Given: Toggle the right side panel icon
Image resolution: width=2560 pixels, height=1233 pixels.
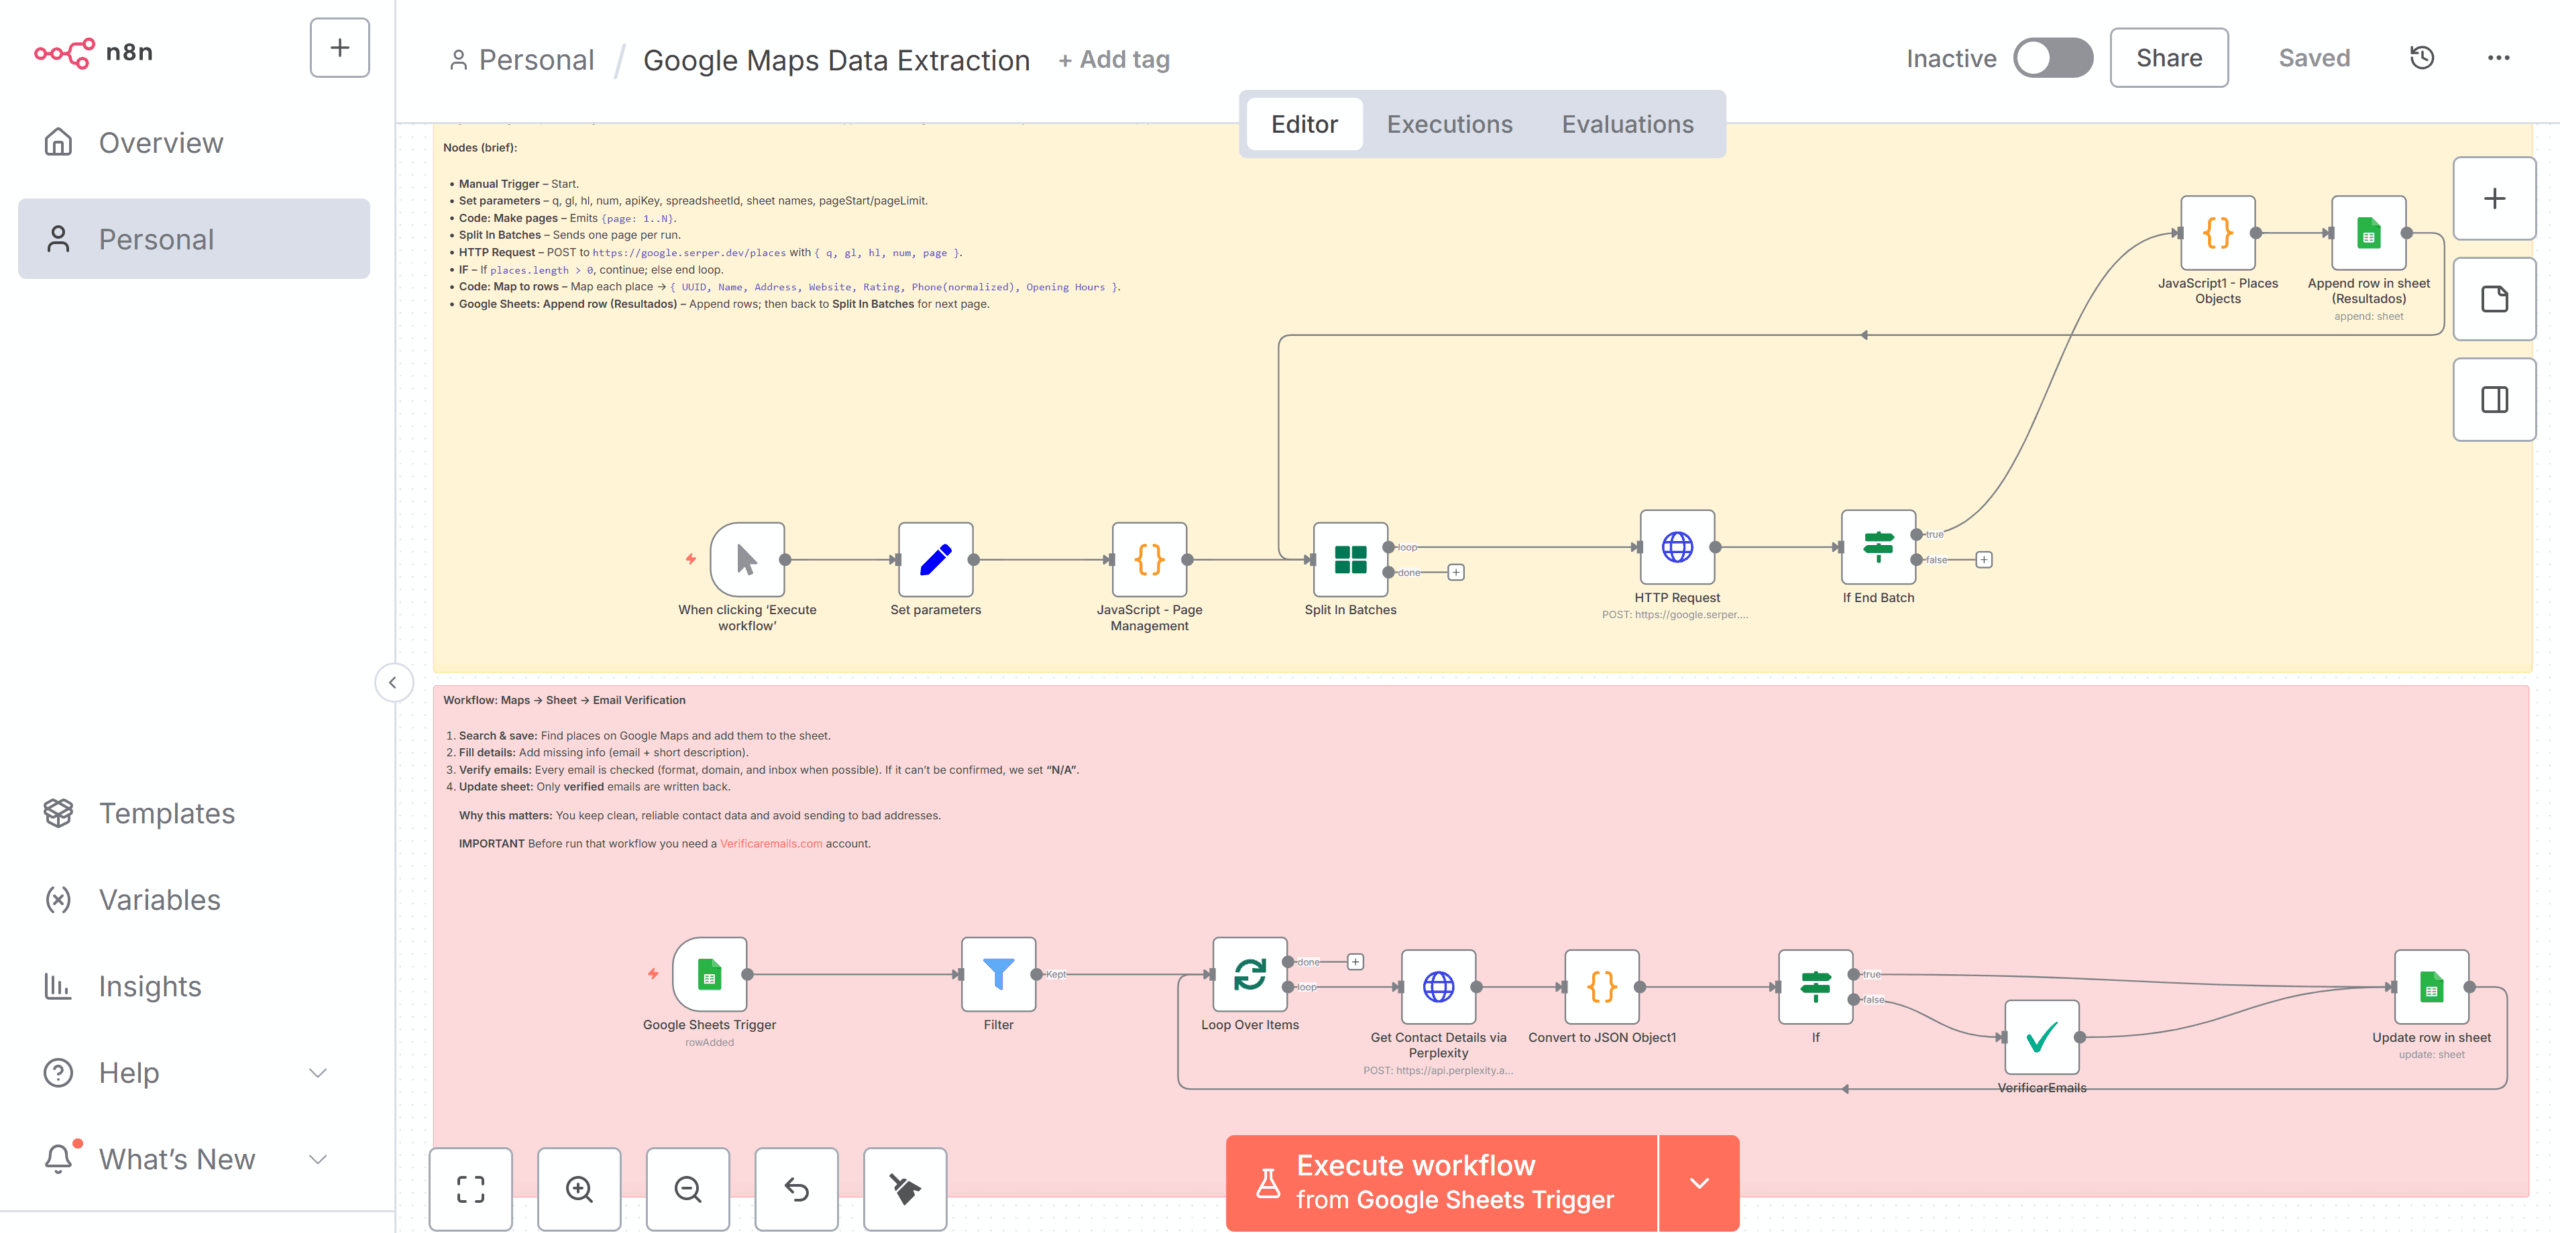Looking at the screenshot, I should [x=2494, y=400].
